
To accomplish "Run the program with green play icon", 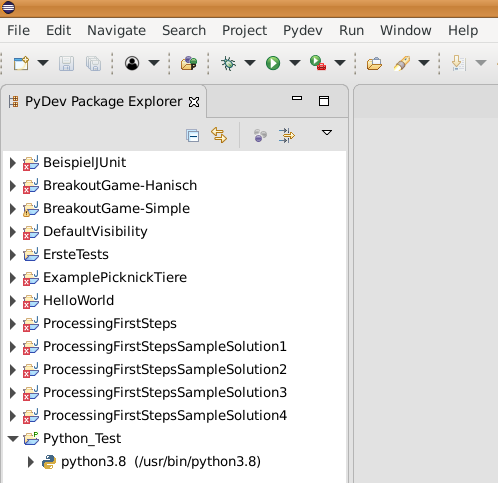I will (x=273, y=63).
